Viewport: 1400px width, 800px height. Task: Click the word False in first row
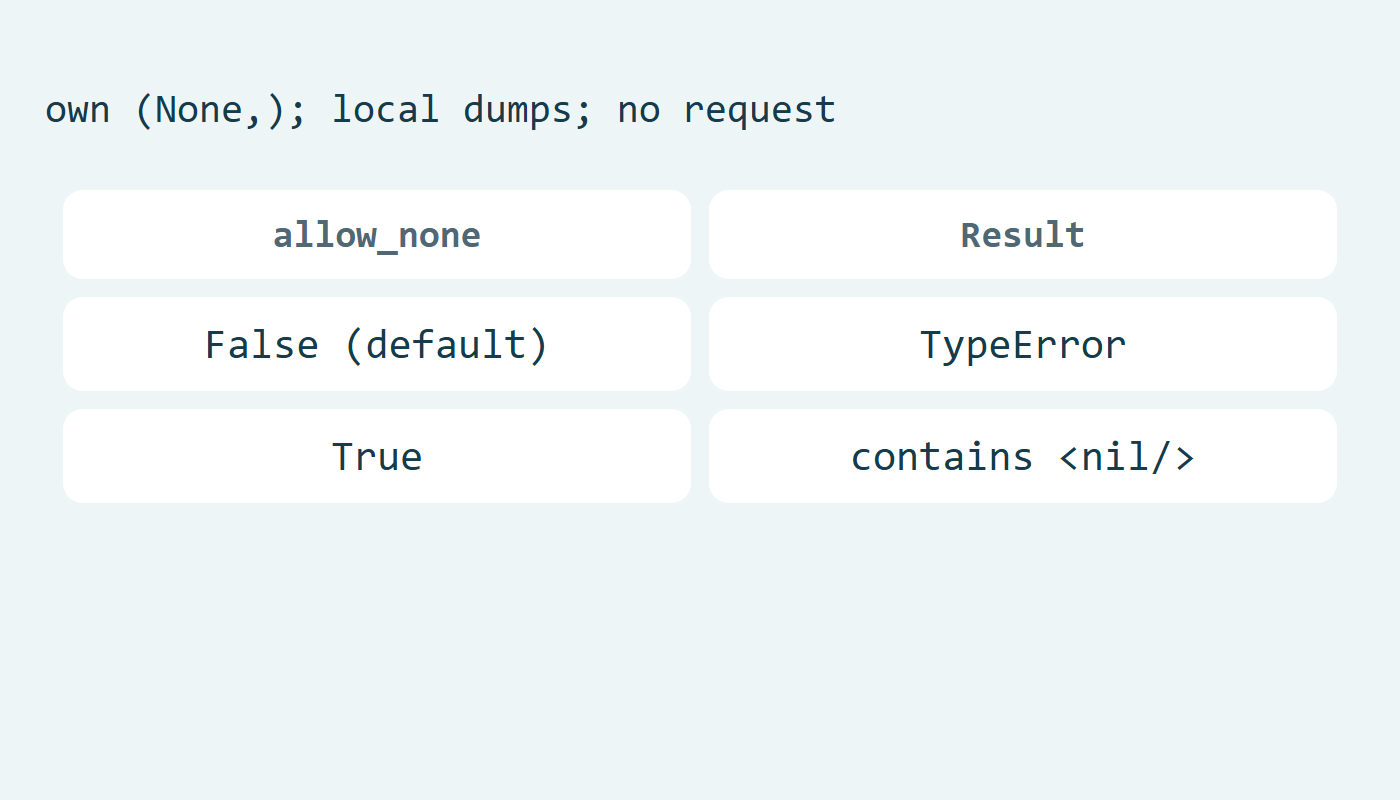(x=262, y=345)
